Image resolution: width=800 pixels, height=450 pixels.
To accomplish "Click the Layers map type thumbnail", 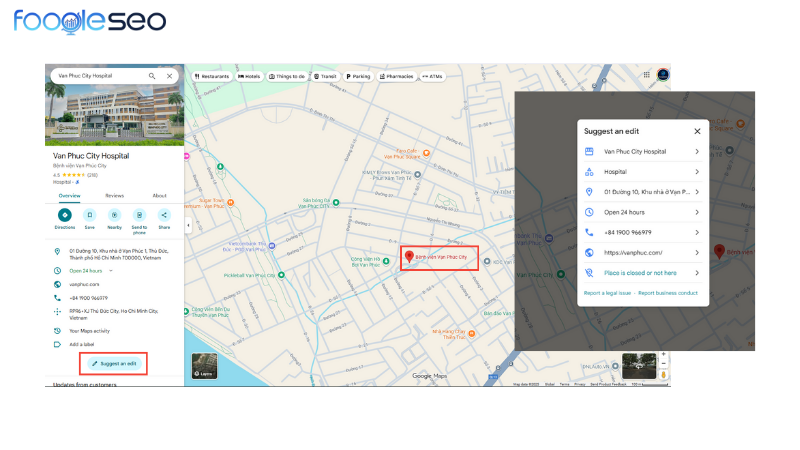I will coord(205,366).
